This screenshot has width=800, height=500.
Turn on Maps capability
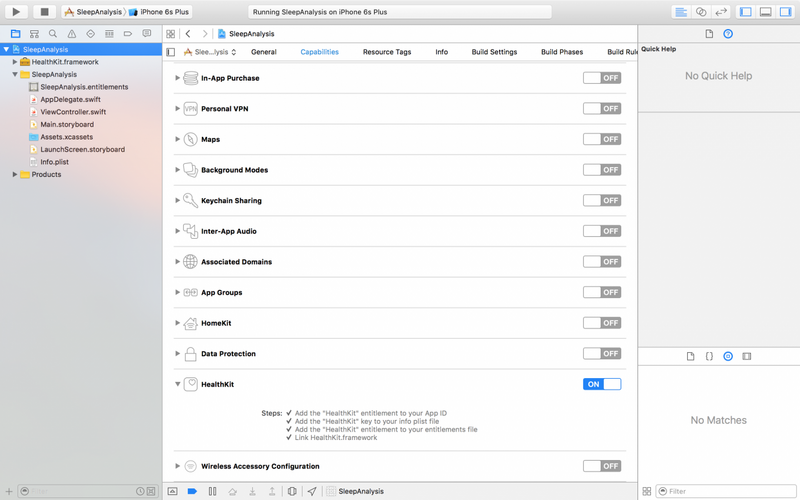click(602, 139)
